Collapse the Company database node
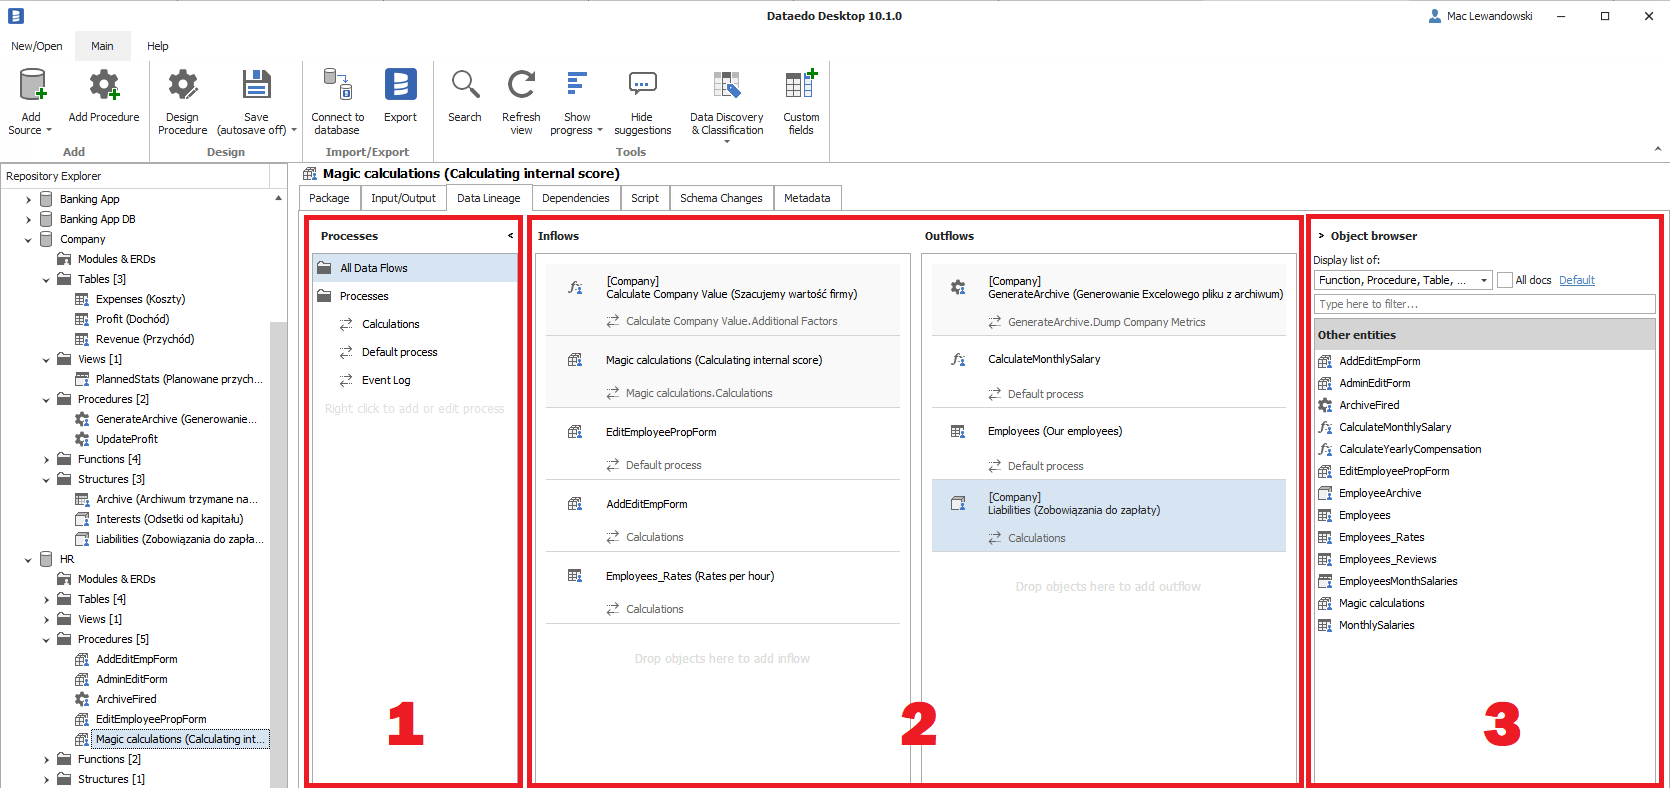 (x=28, y=240)
